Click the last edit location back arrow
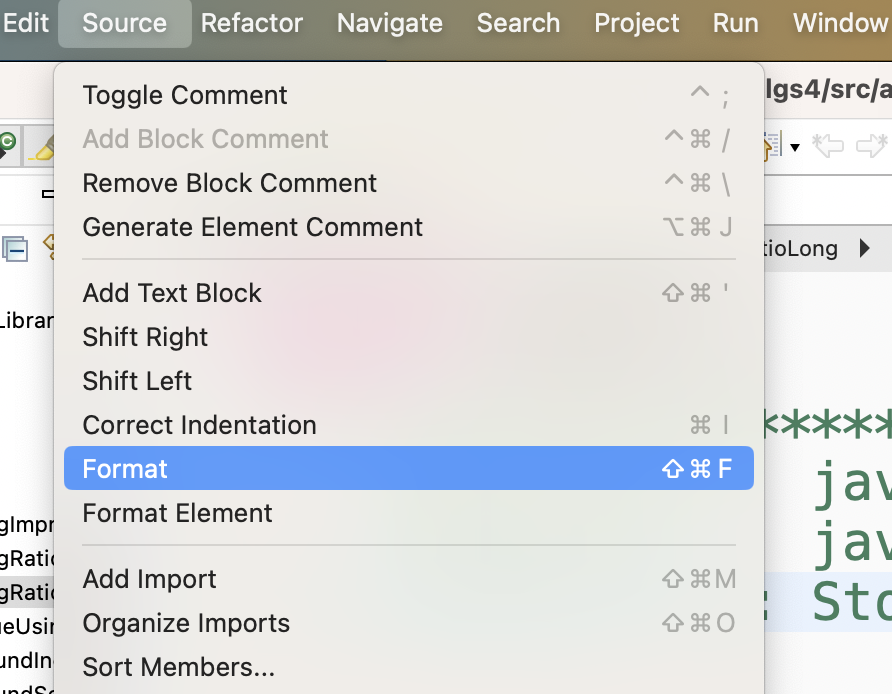Image resolution: width=892 pixels, height=694 pixels. (x=828, y=146)
